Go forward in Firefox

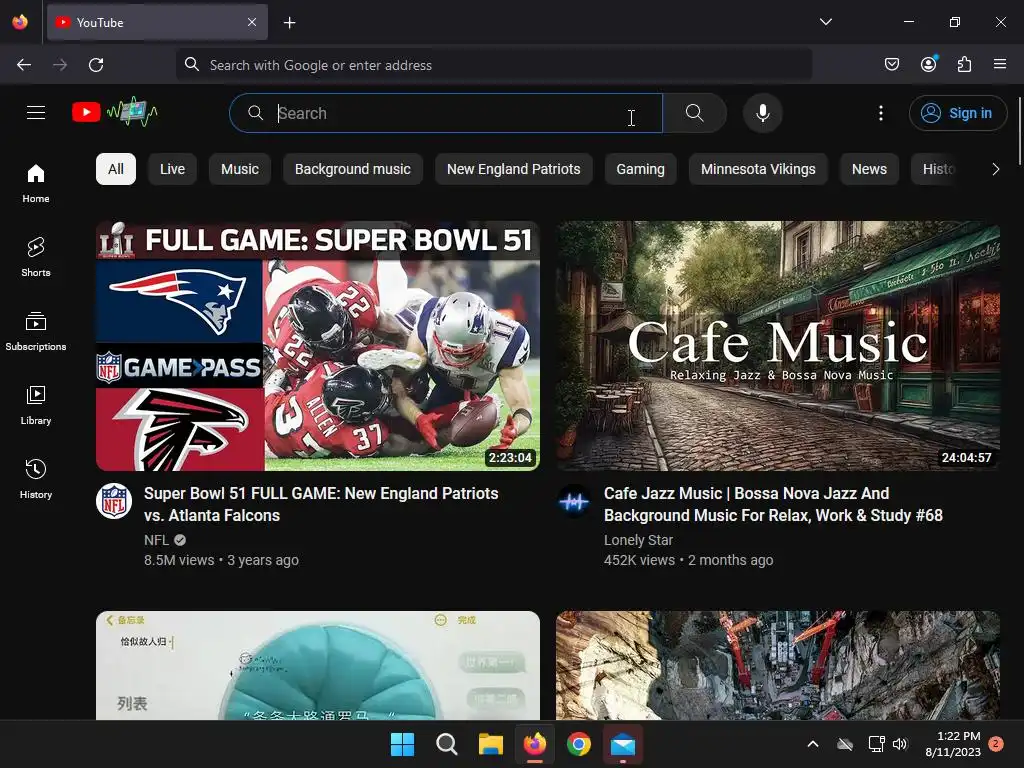click(60, 65)
